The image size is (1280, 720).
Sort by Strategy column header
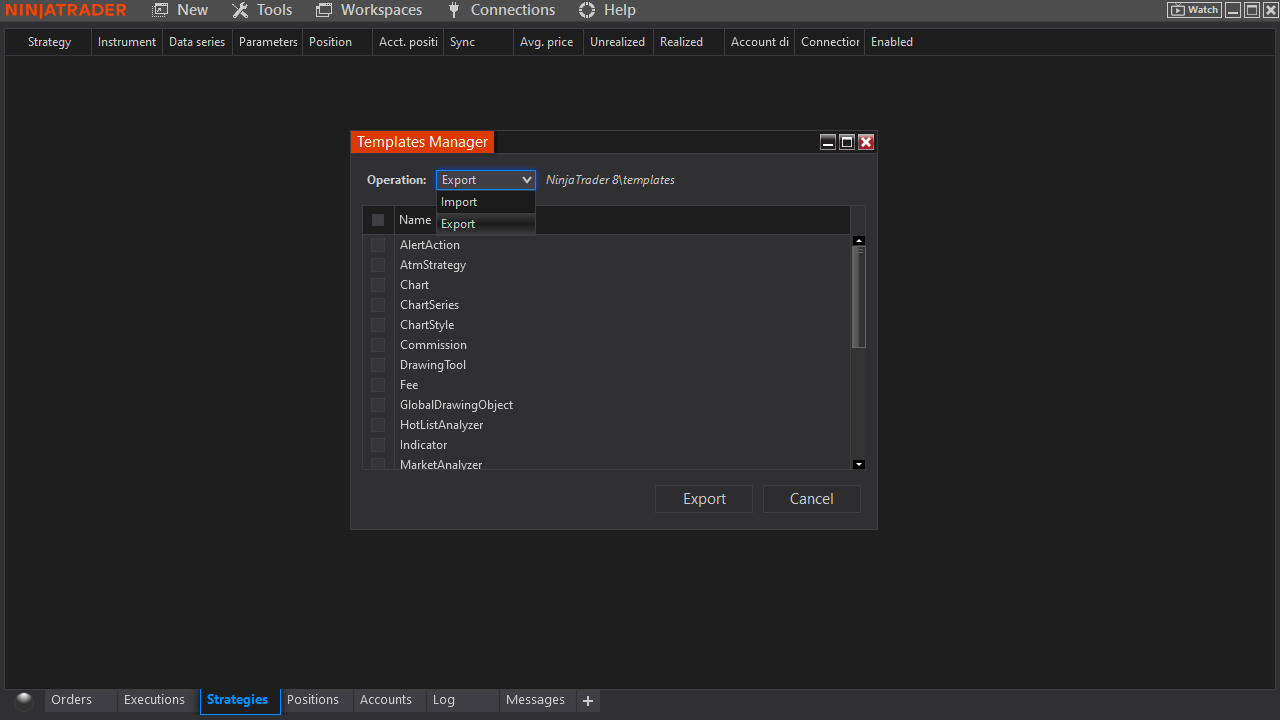[49, 42]
